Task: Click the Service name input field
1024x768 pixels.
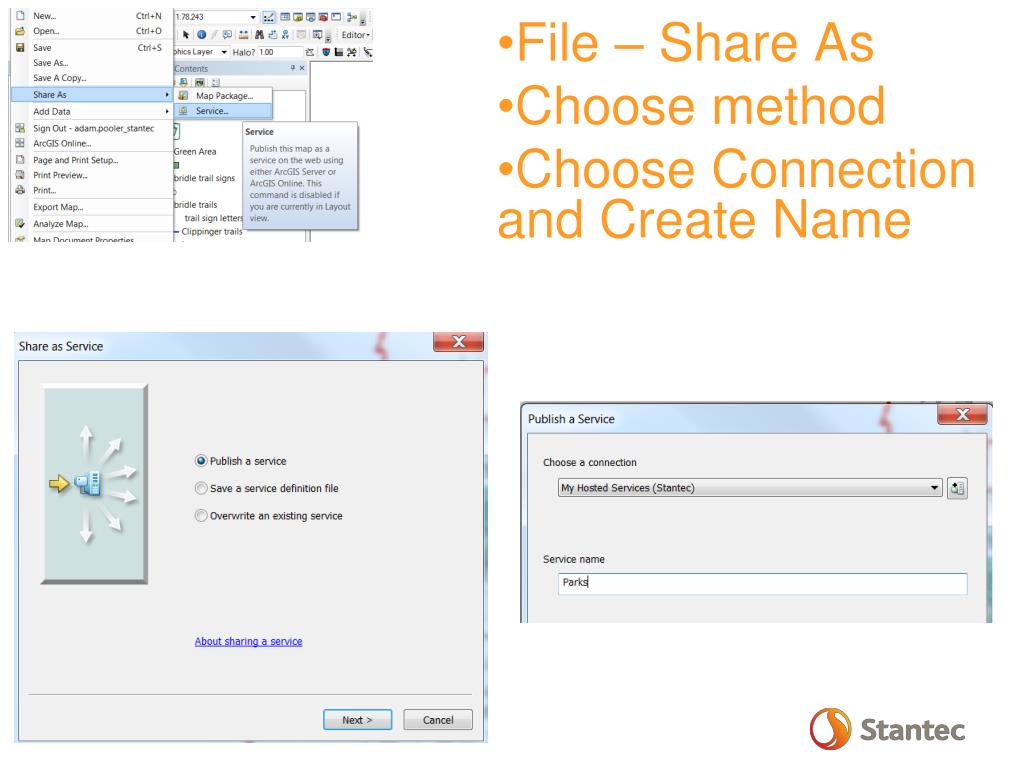Action: tap(762, 583)
